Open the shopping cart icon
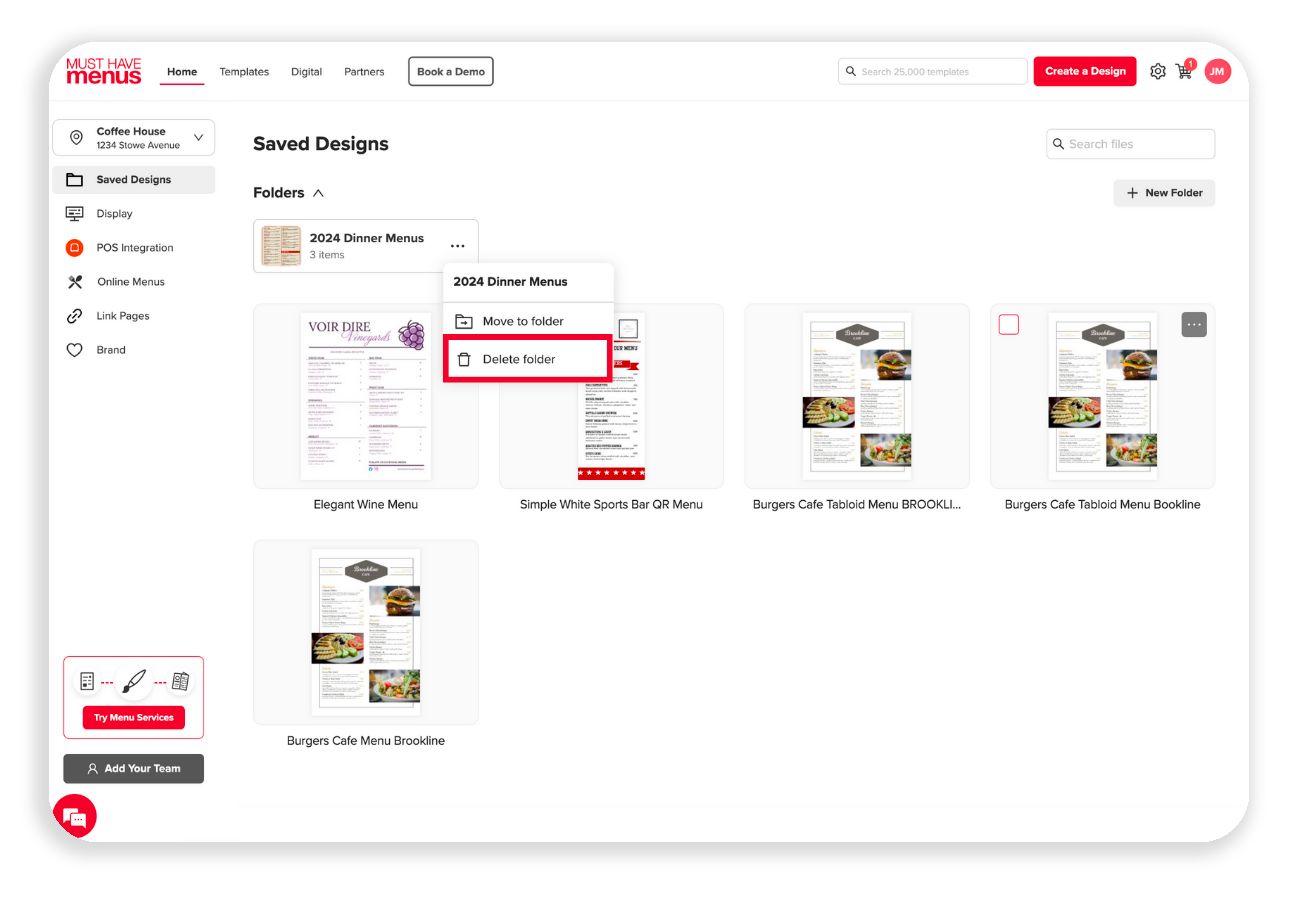 1184,71
